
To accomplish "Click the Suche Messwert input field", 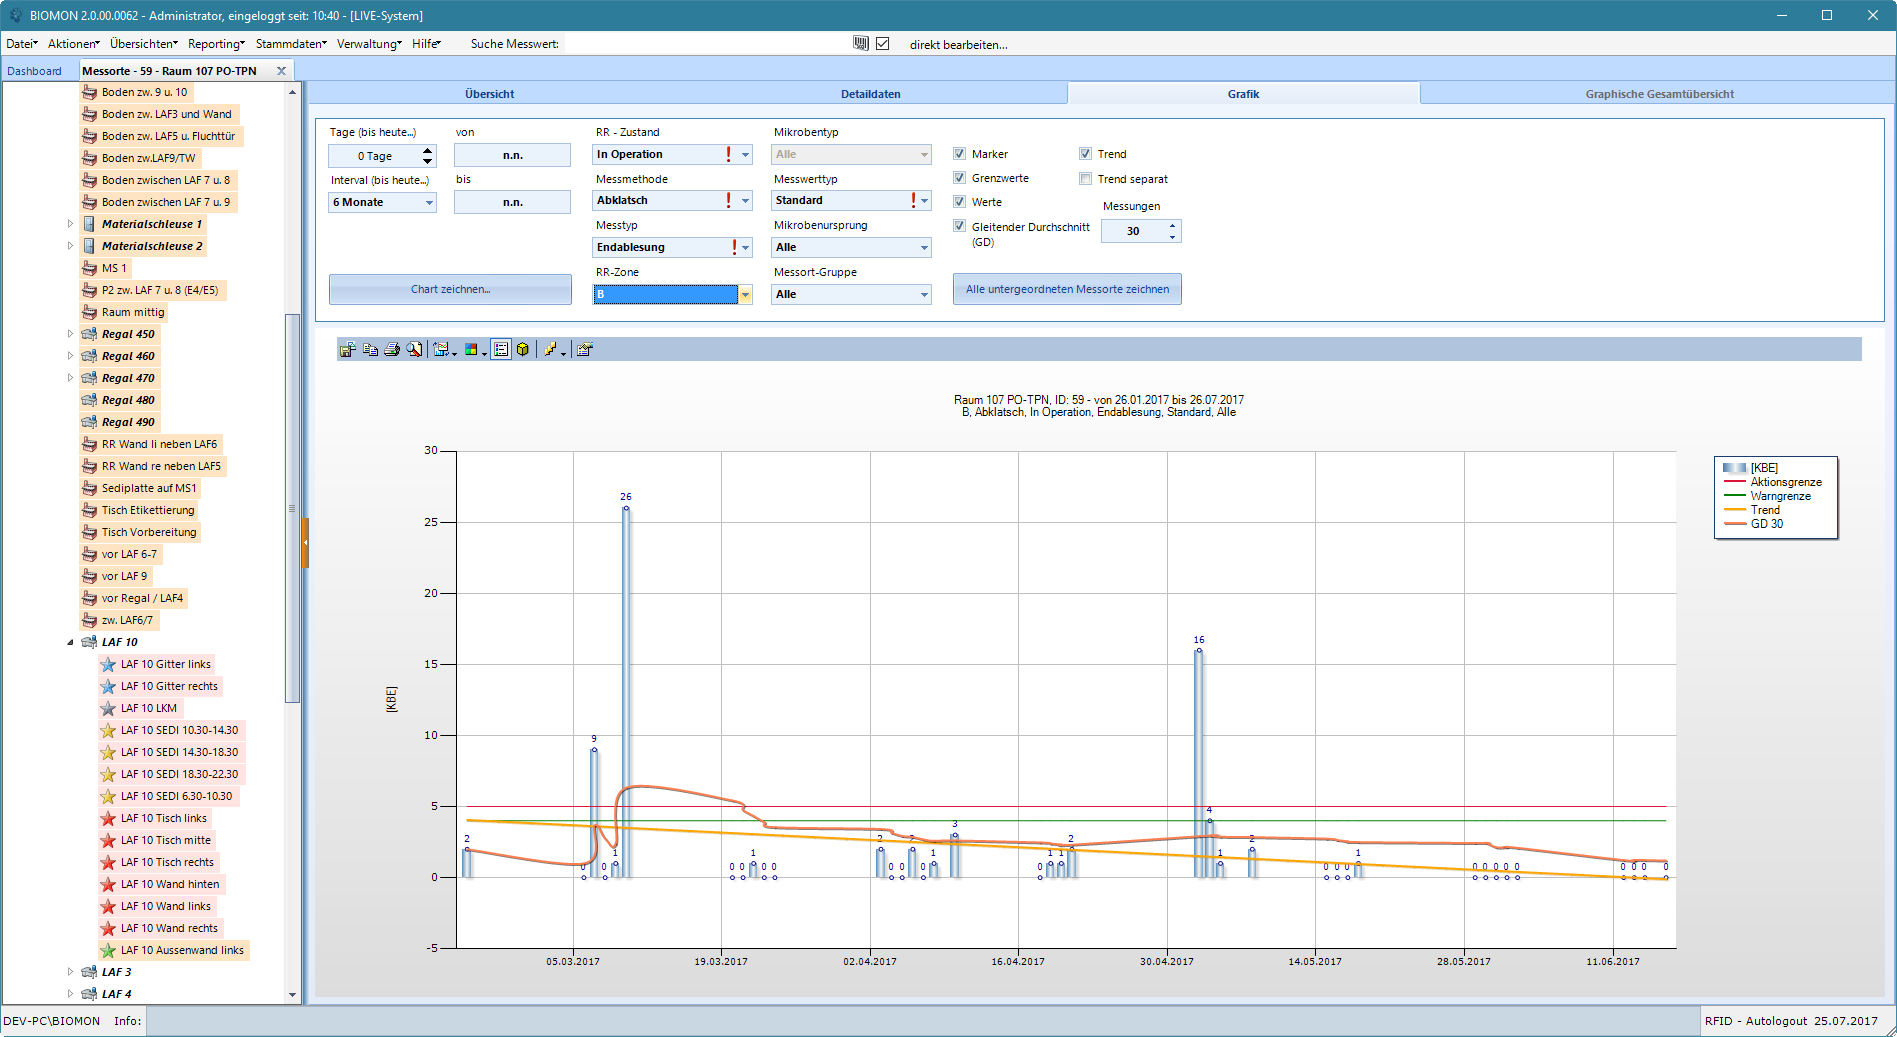I will [x=705, y=44].
